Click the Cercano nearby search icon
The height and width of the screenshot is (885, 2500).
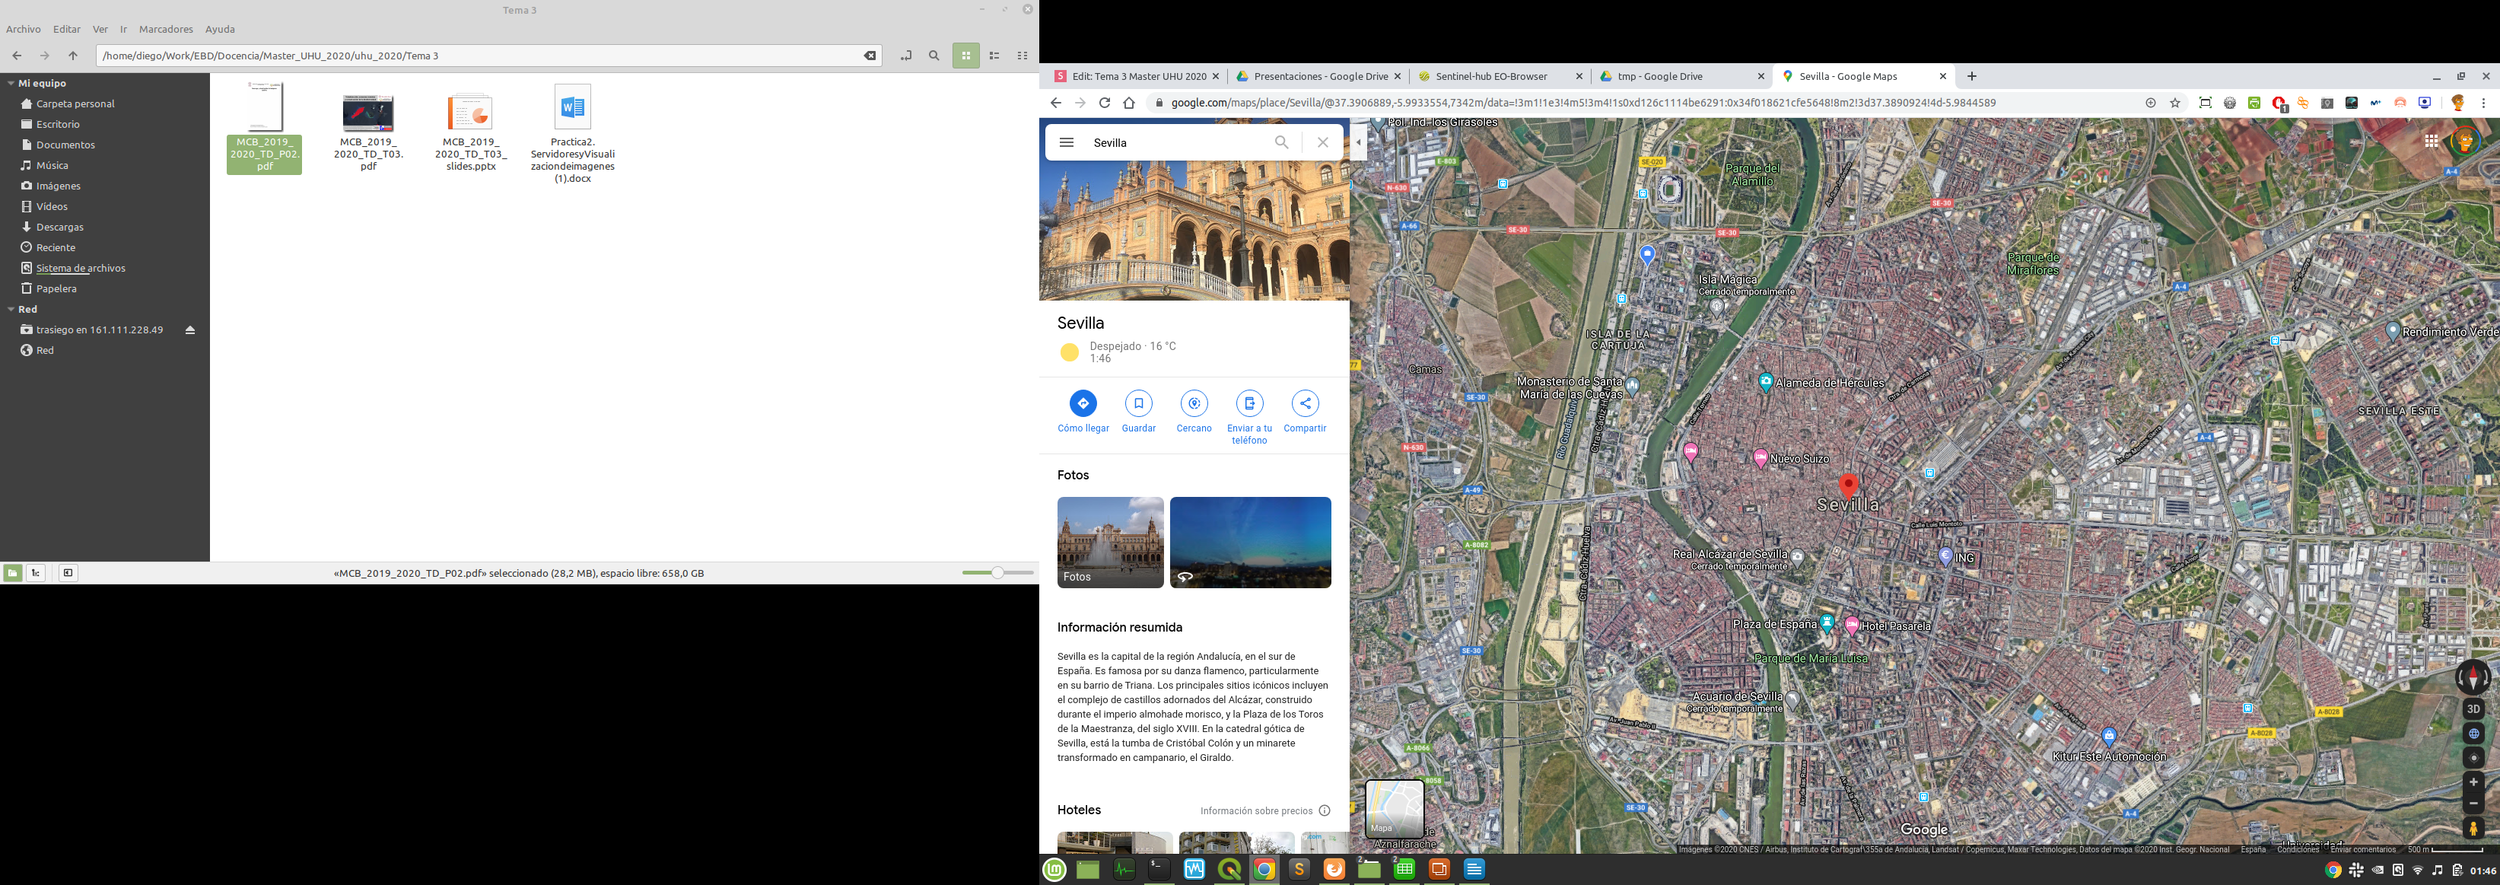tap(1194, 403)
